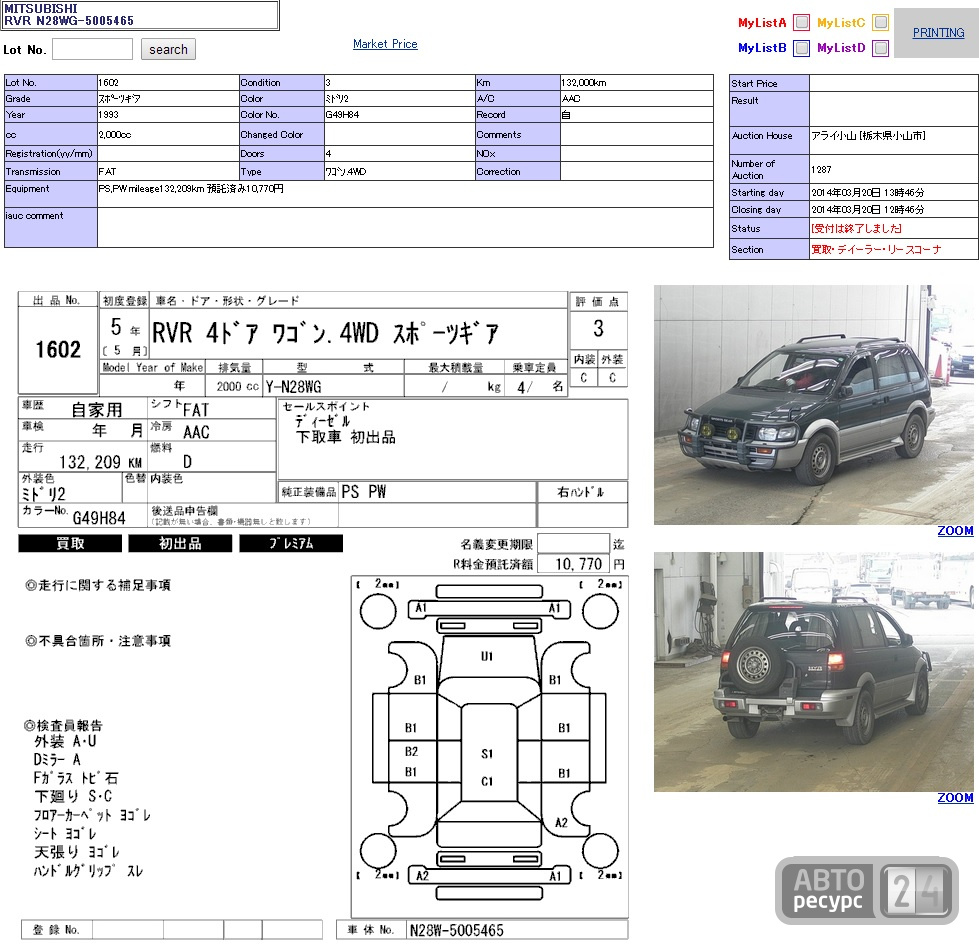Click the cc value 2,000cc
Image resolution: width=979 pixels, height=945 pixels.
[x=115, y=135]
